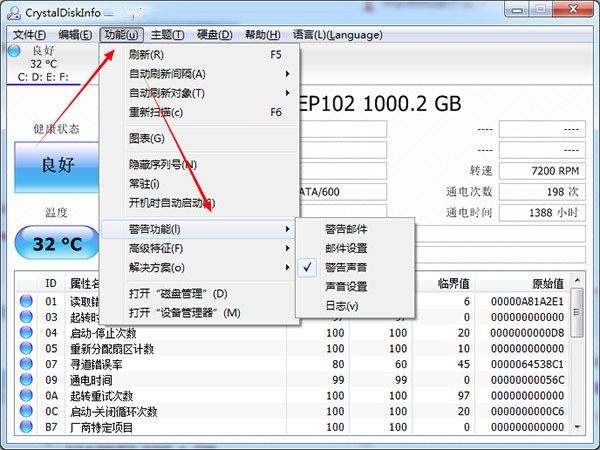Open the 文件(F) menu

click(x=29, y=35)
